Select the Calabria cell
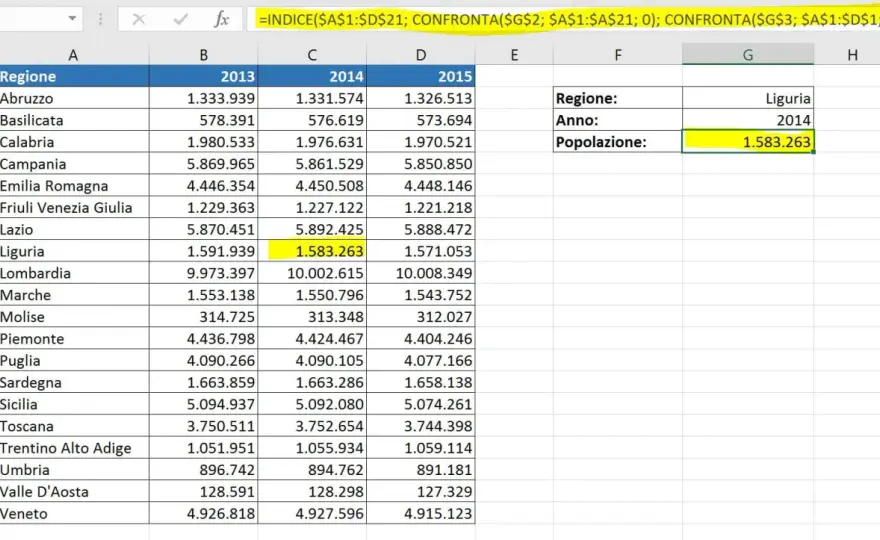The image size is (880, 540). pos(75,142)
